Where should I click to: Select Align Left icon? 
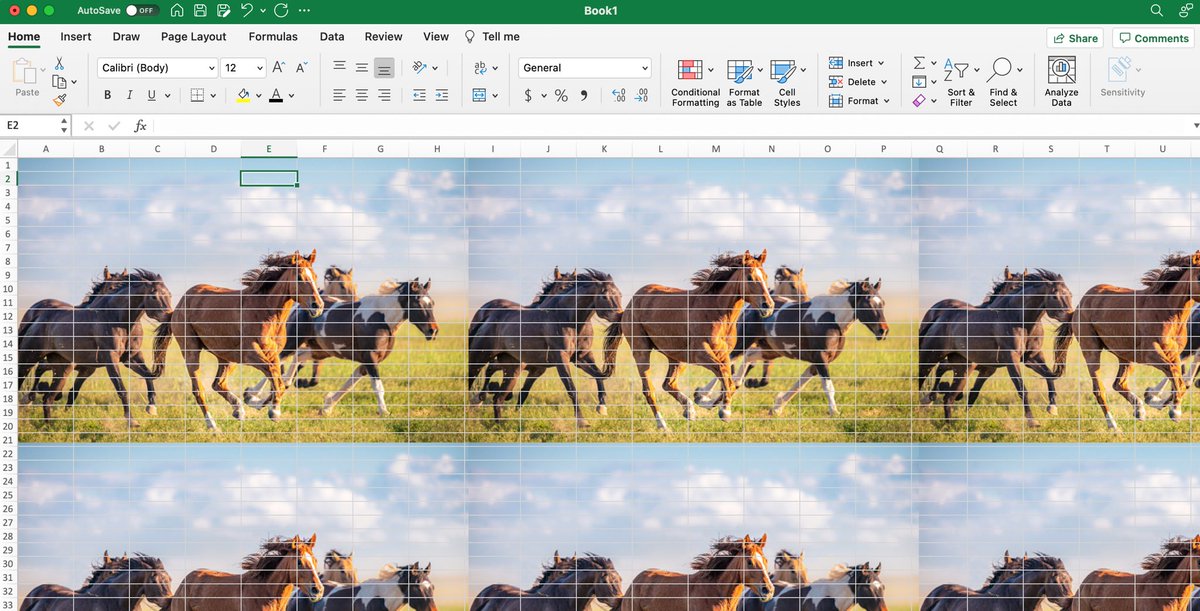(339, 95)
